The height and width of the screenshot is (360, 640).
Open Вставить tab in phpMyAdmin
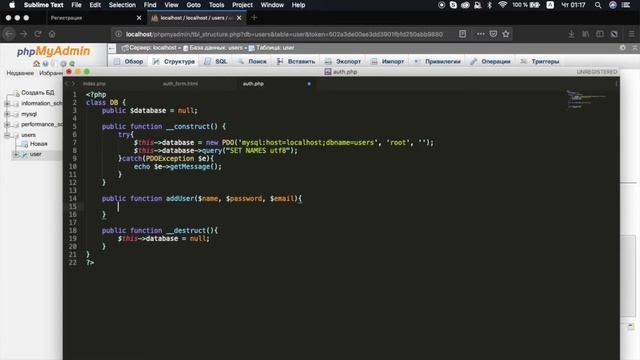coord(296,62)
